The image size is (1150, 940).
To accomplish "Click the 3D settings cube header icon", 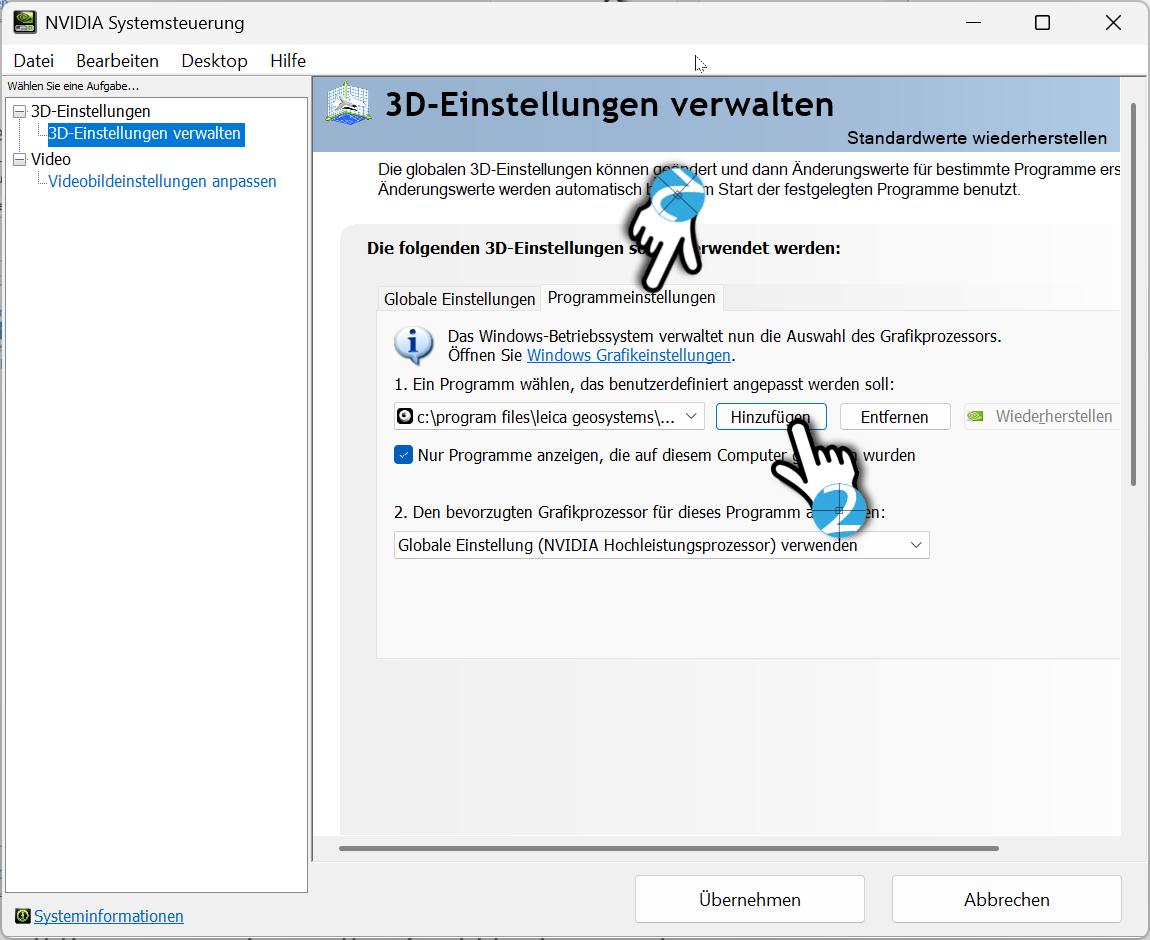I will coord(348,103).
